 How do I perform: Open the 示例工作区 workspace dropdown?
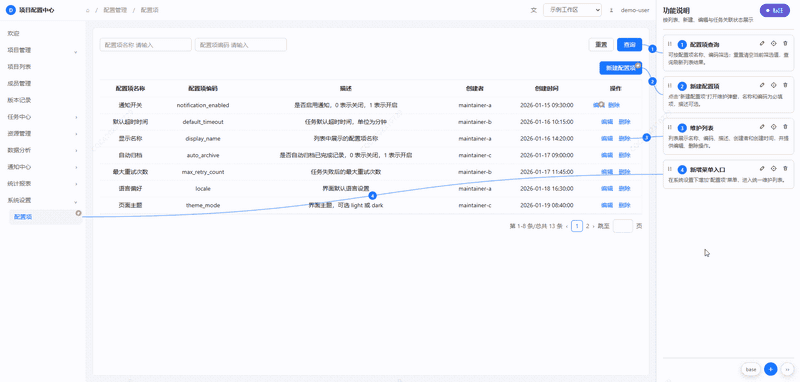(x=572, y=10)
